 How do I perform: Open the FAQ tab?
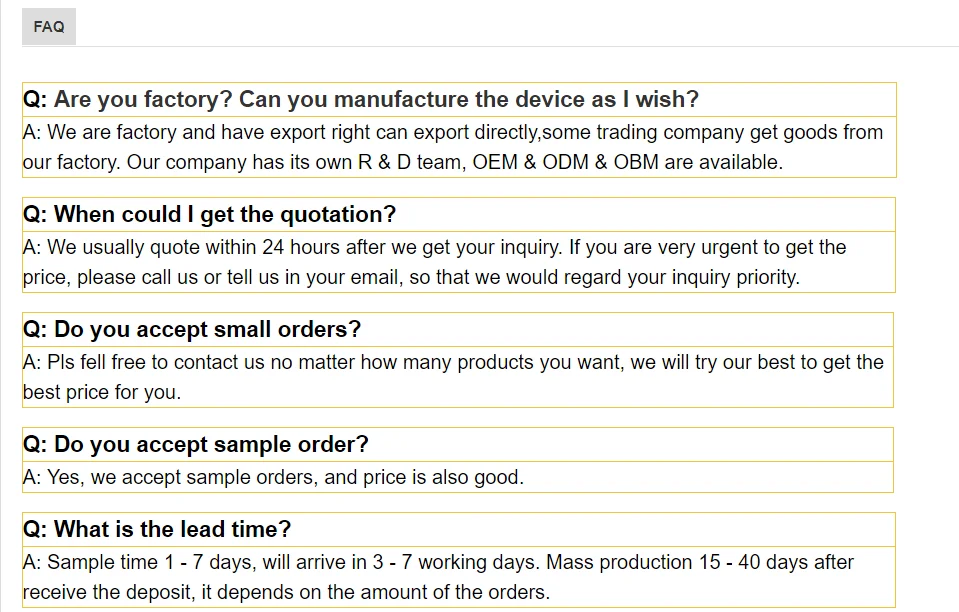pyautogui.click(x=48, y=27)
